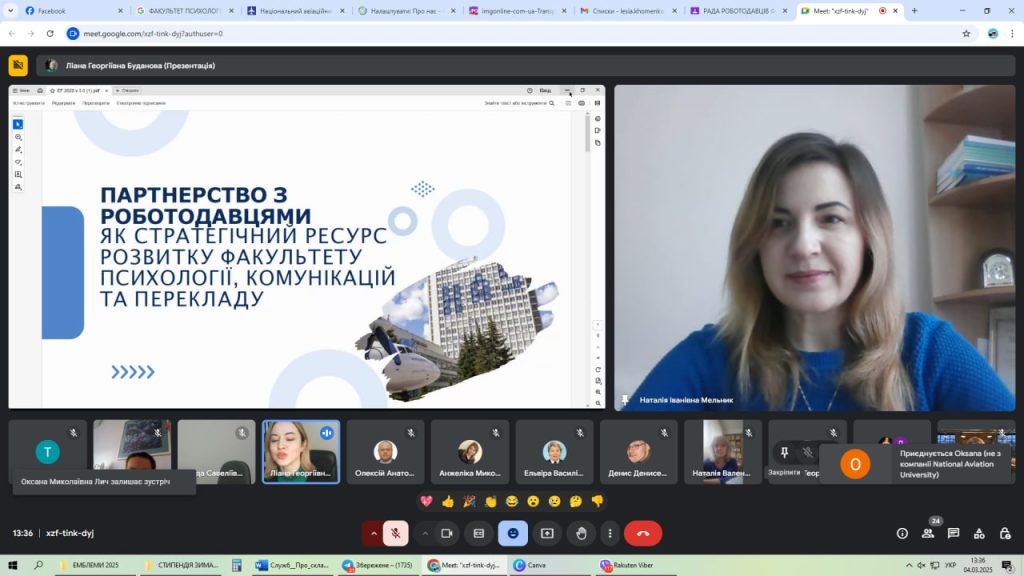
Task: Send the thumbs up emoji reaction
Action: (x=448, y=501)
